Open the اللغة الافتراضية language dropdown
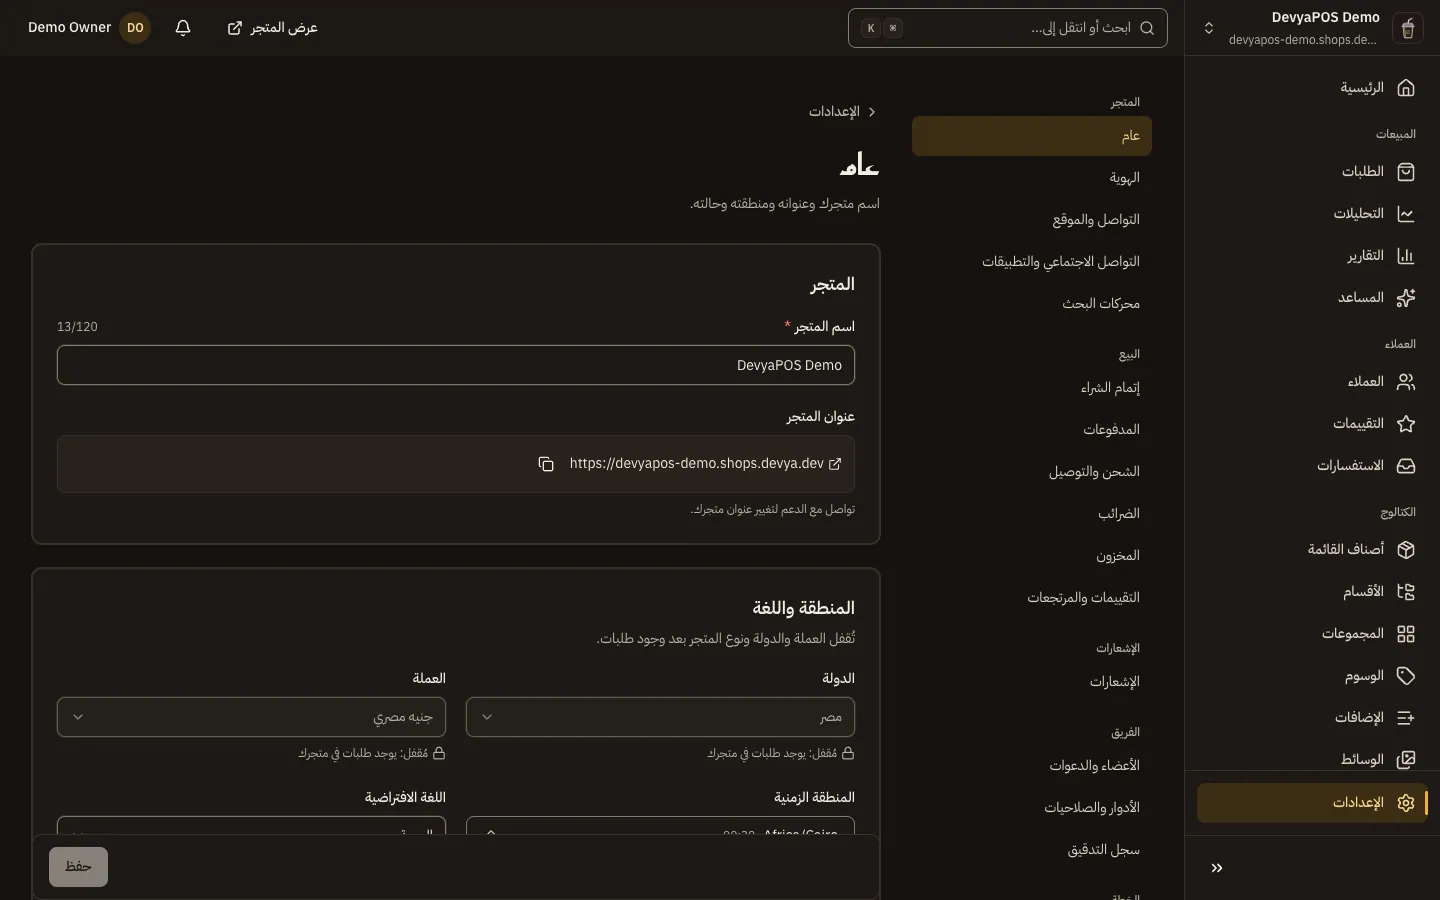The height and width of the screenshot is (900, 1440). [251, 826]
